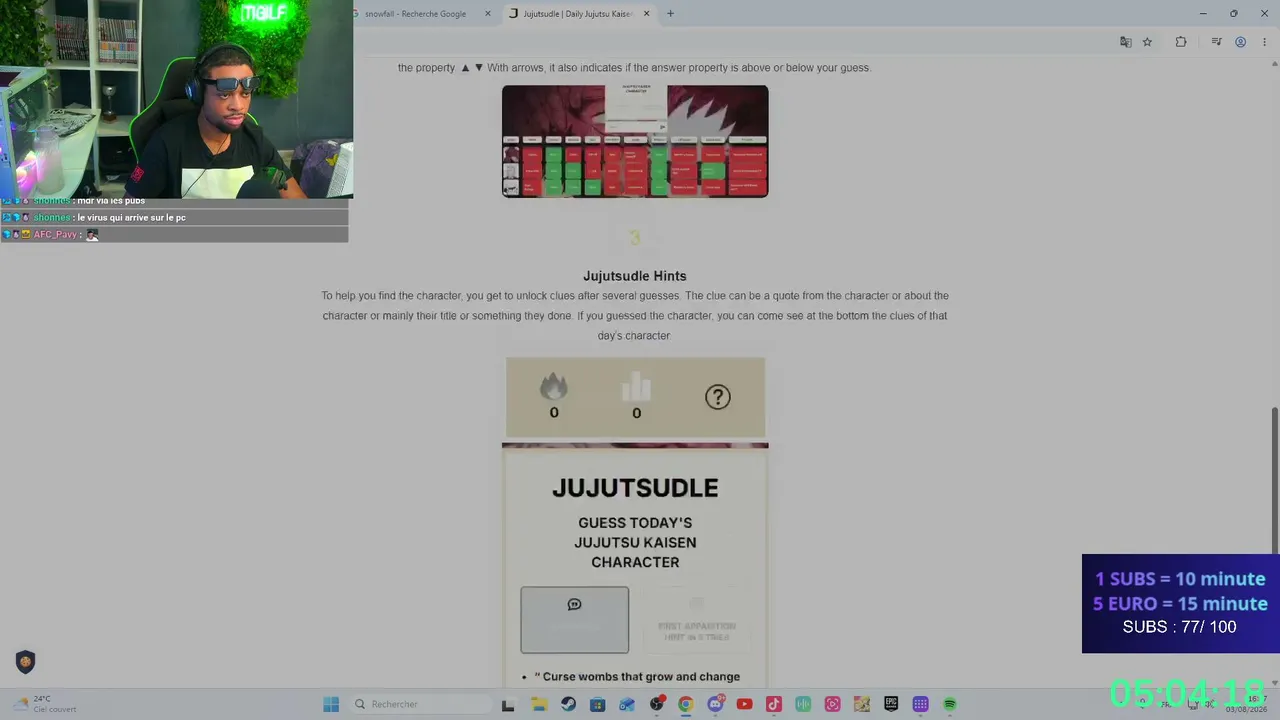
Task: Switch to the snowfall Recherche Google tab
Action: pyautogui.click(x=416, y=14)
